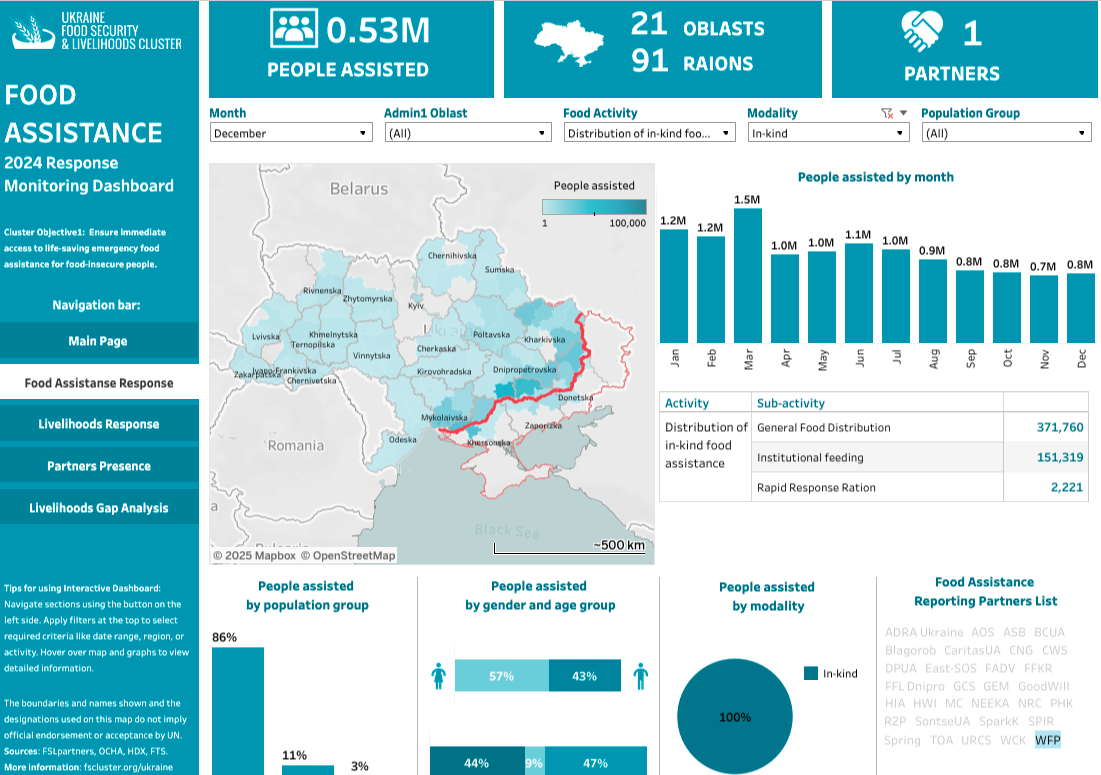Click the male figure icon in gender chart
The height and width of the screenshot is (775, 1101).
click(640, 677)
